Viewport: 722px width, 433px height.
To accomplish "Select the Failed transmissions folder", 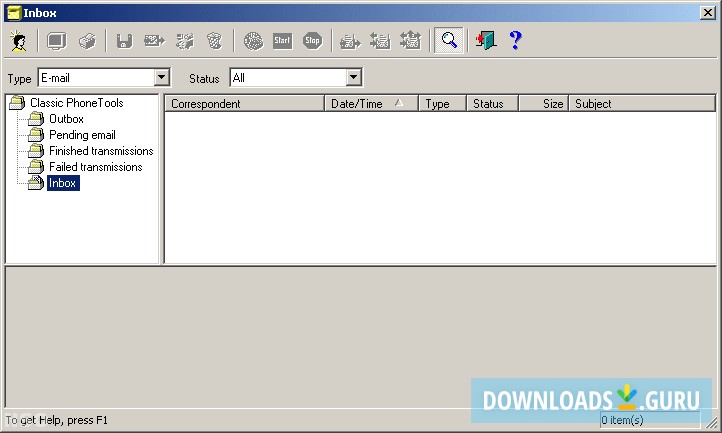I will (x=96, y=167).
